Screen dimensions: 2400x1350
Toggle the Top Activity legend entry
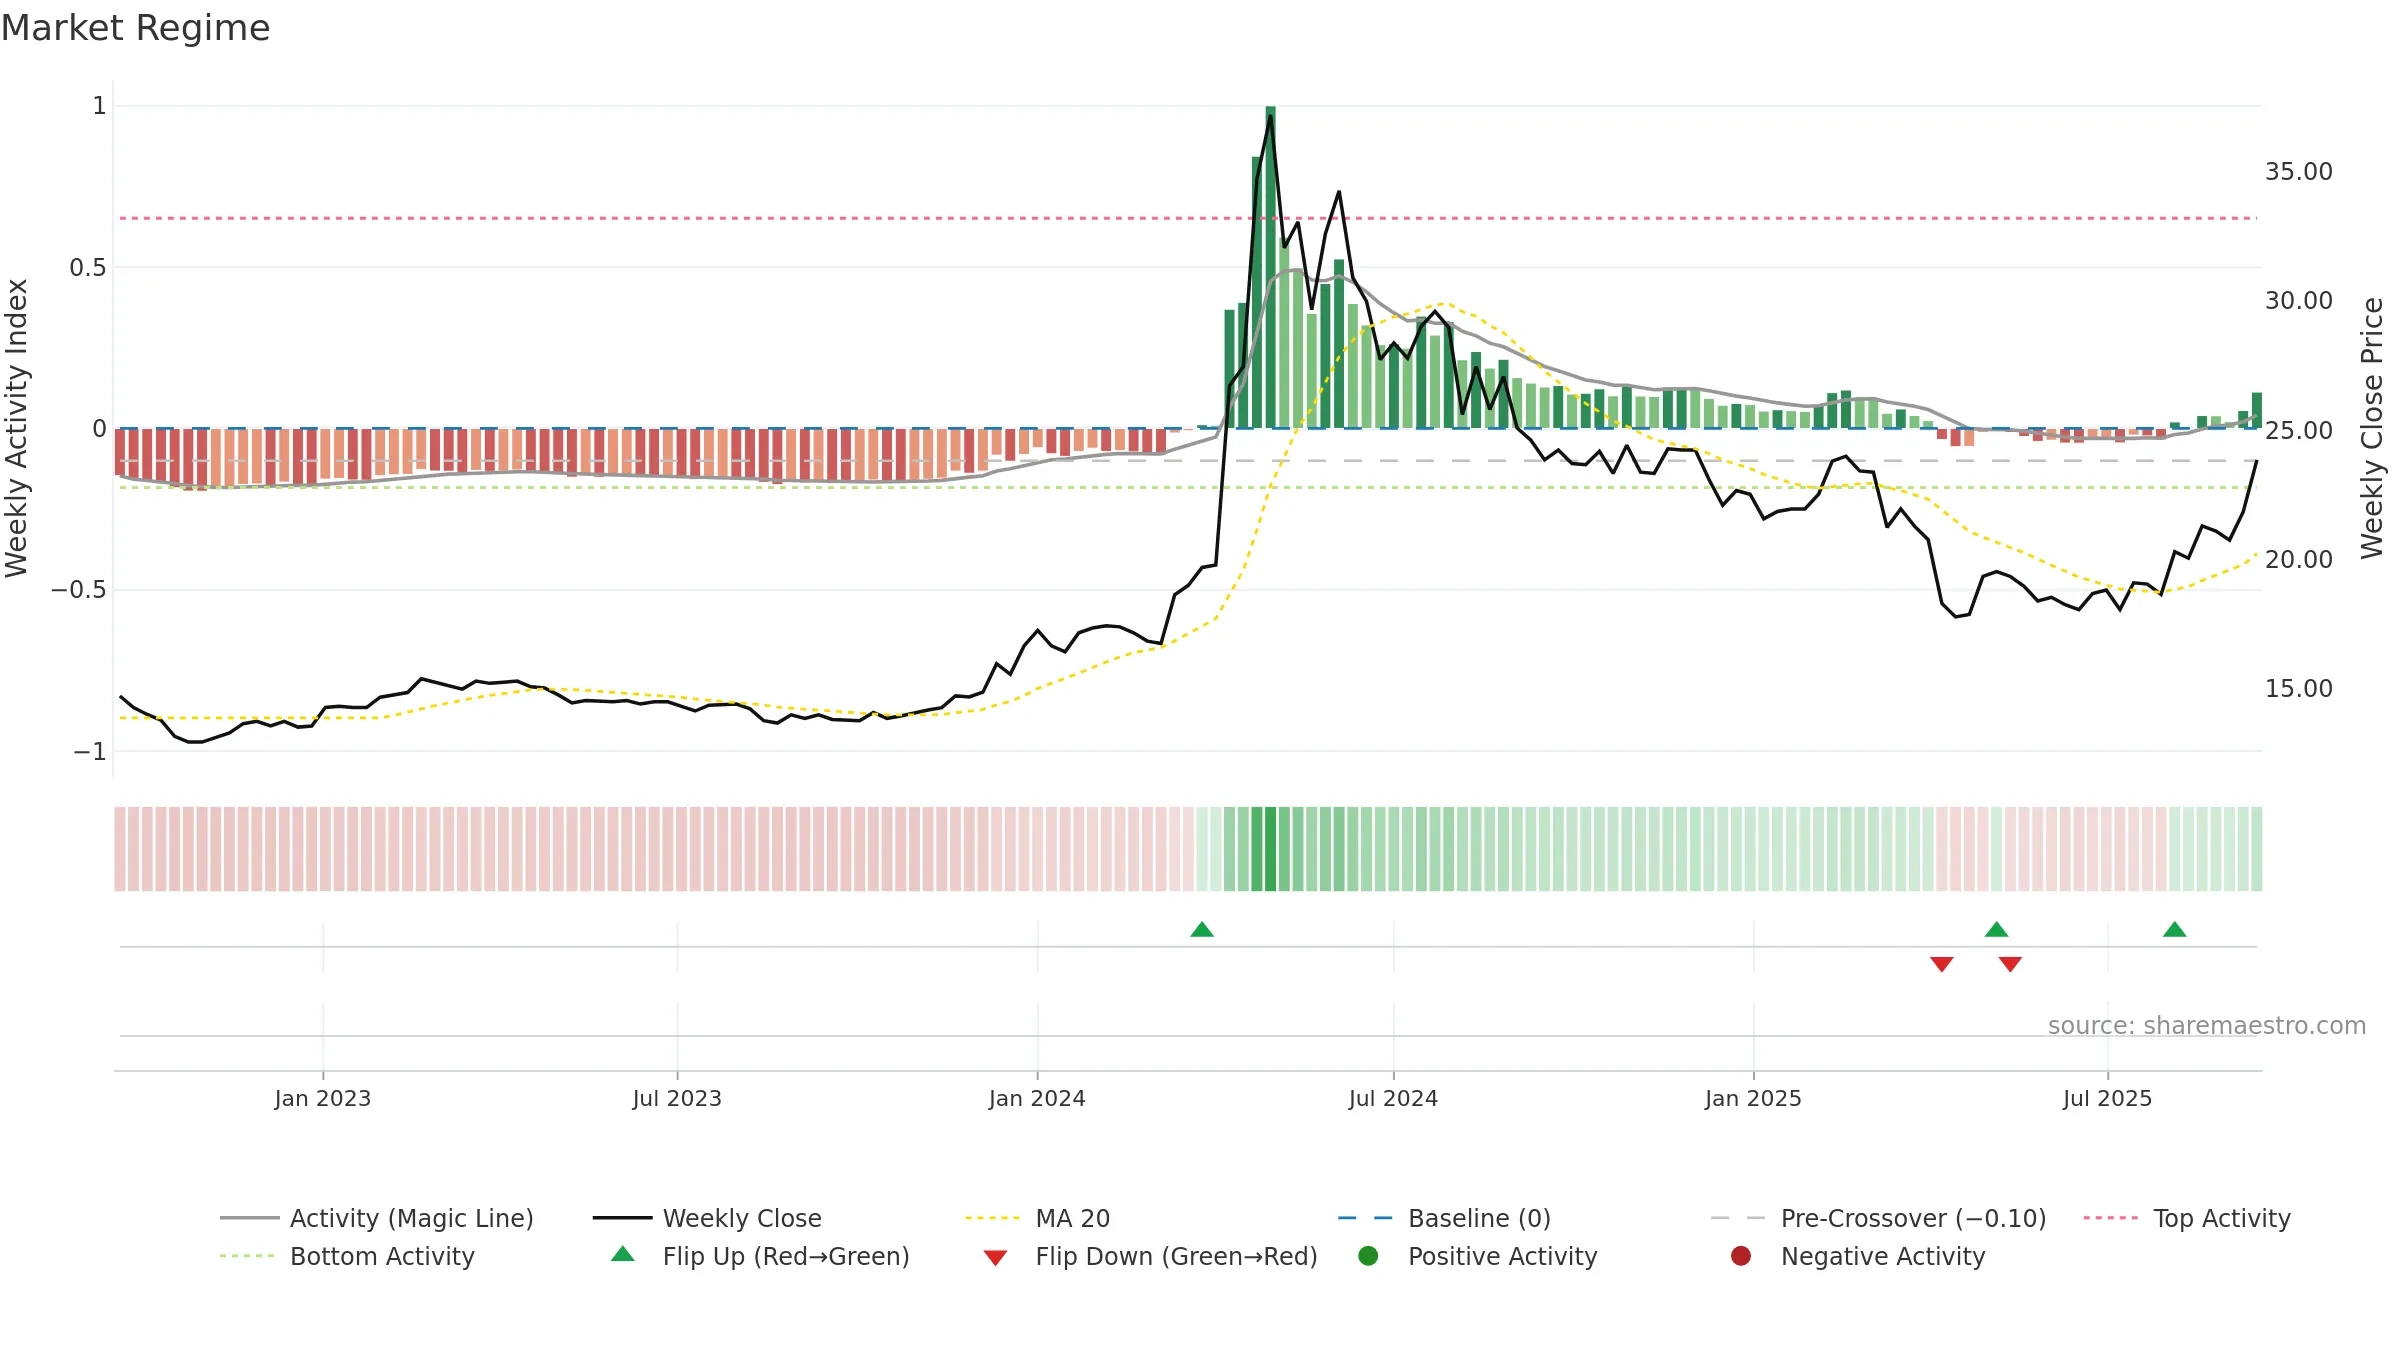pyautogui.click(x=2187, y=1218)
